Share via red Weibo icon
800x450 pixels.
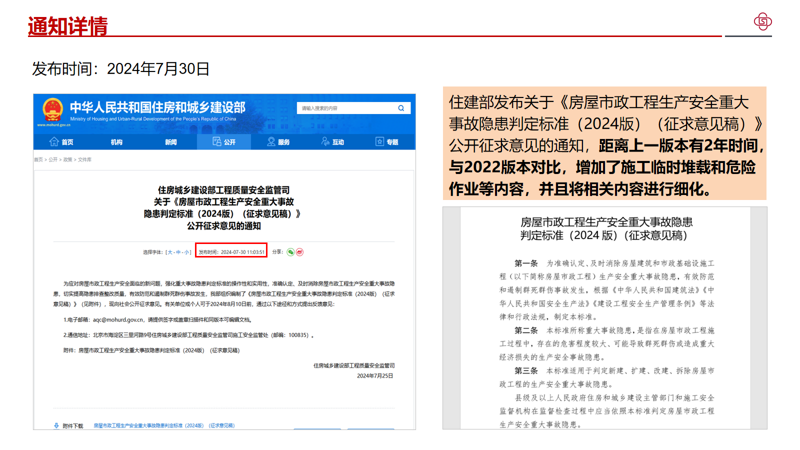pyautogui.click(x=300, y=252)
